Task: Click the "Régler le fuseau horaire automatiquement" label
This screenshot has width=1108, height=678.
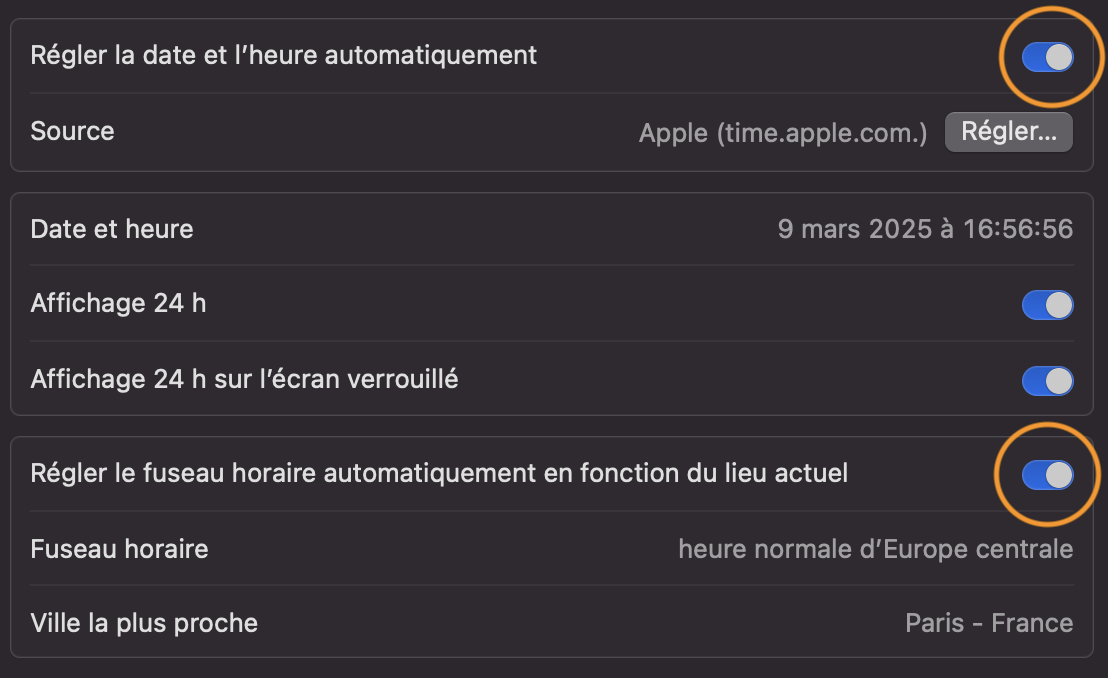Action: pyautogui.click(x=439, y=473)
